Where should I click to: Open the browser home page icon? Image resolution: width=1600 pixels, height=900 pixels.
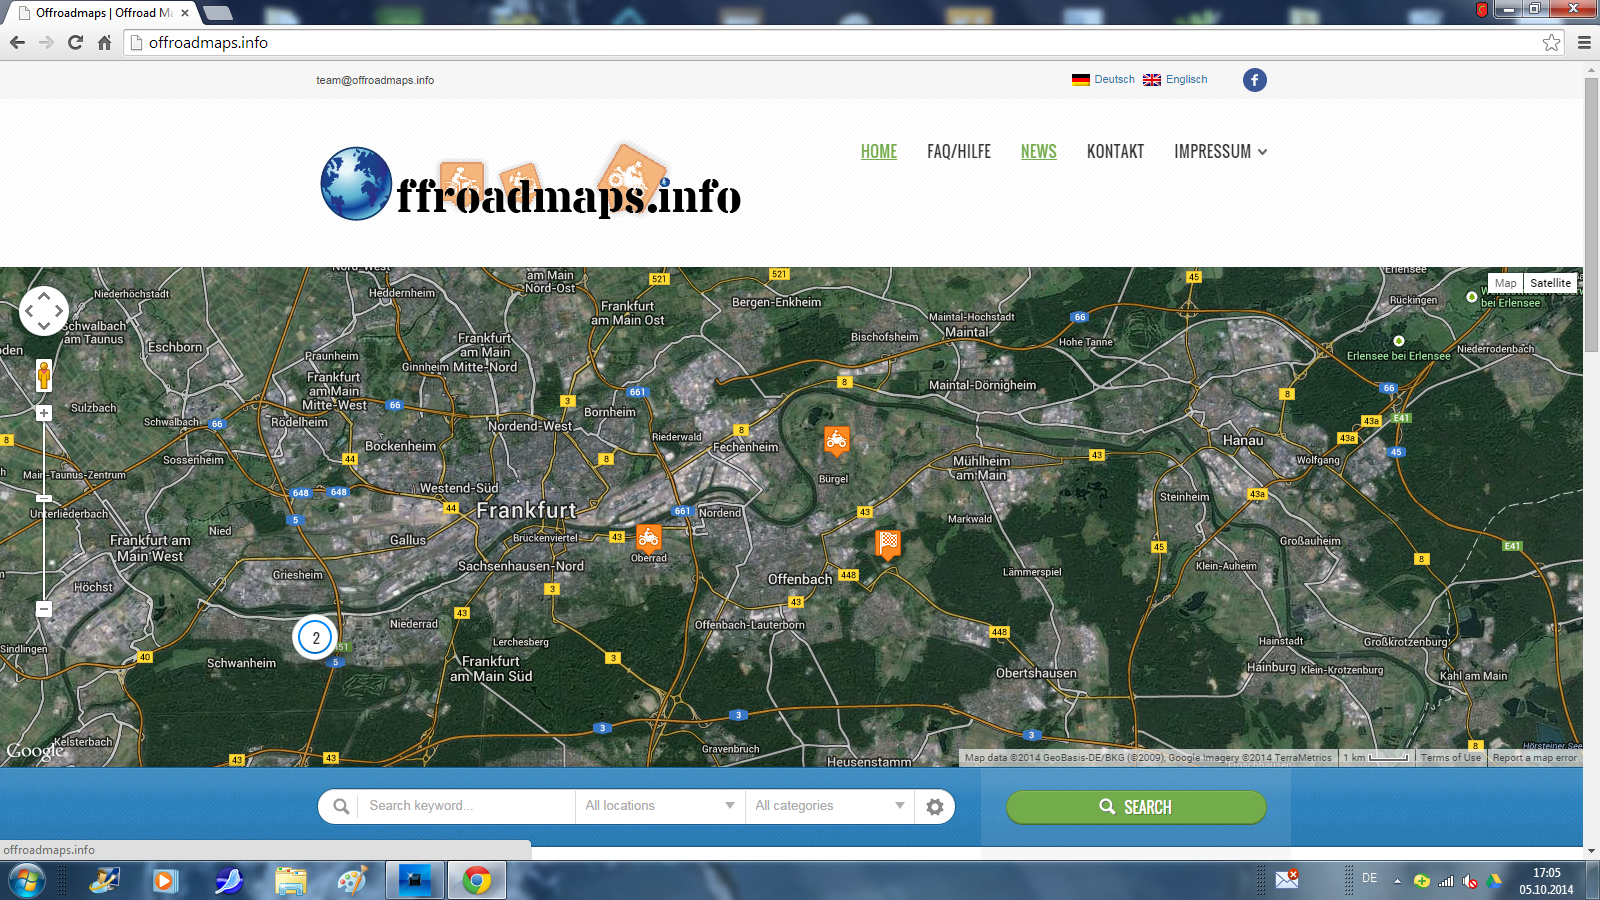(x=104, y=42)
